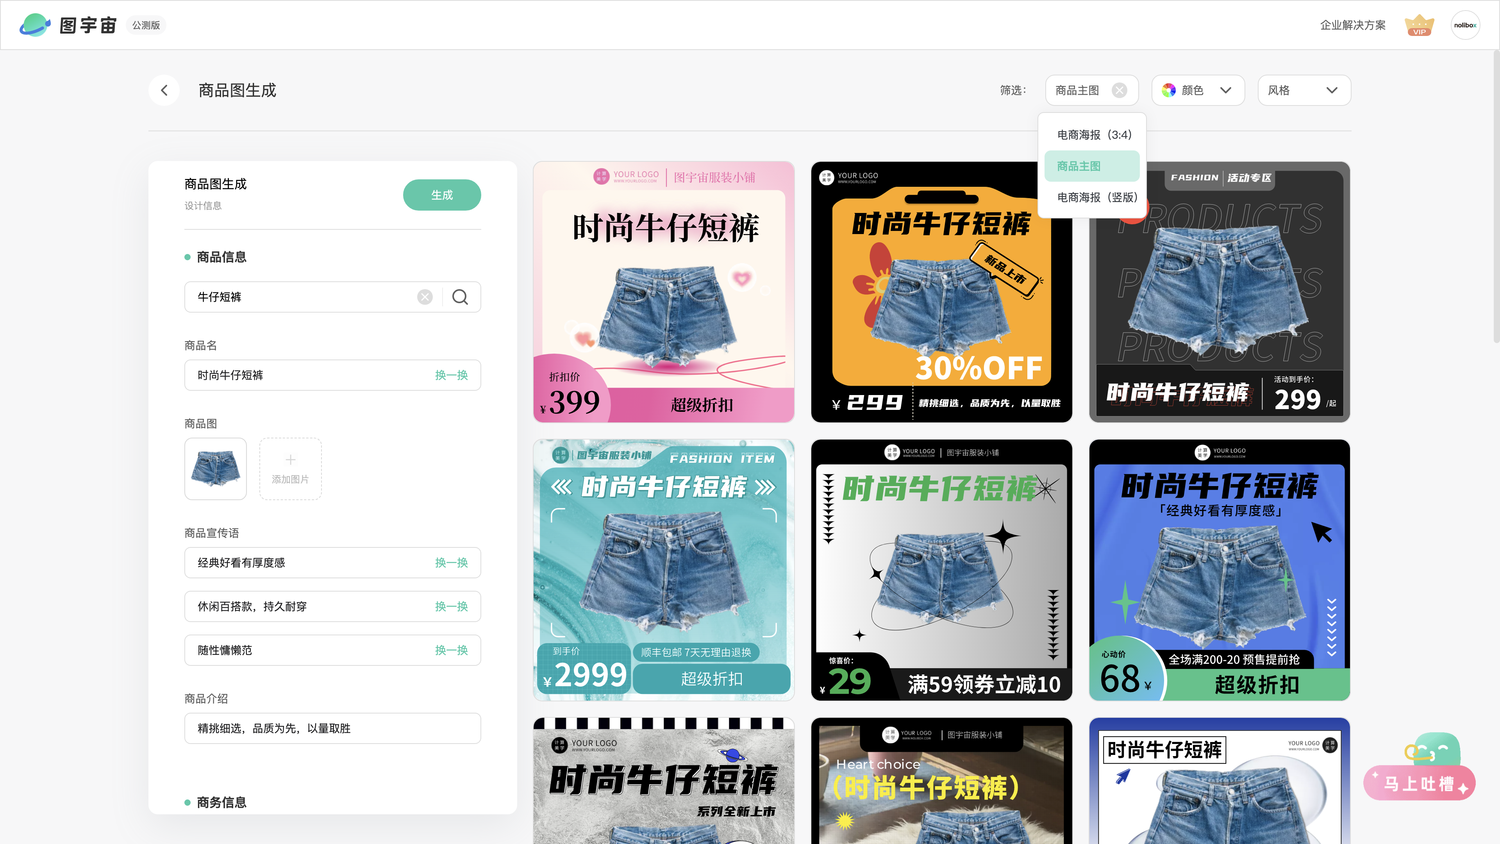Viewport: 1500px width, 844px height.
Task: Click the 筛选: label
Action: (x=1013, y=90)
